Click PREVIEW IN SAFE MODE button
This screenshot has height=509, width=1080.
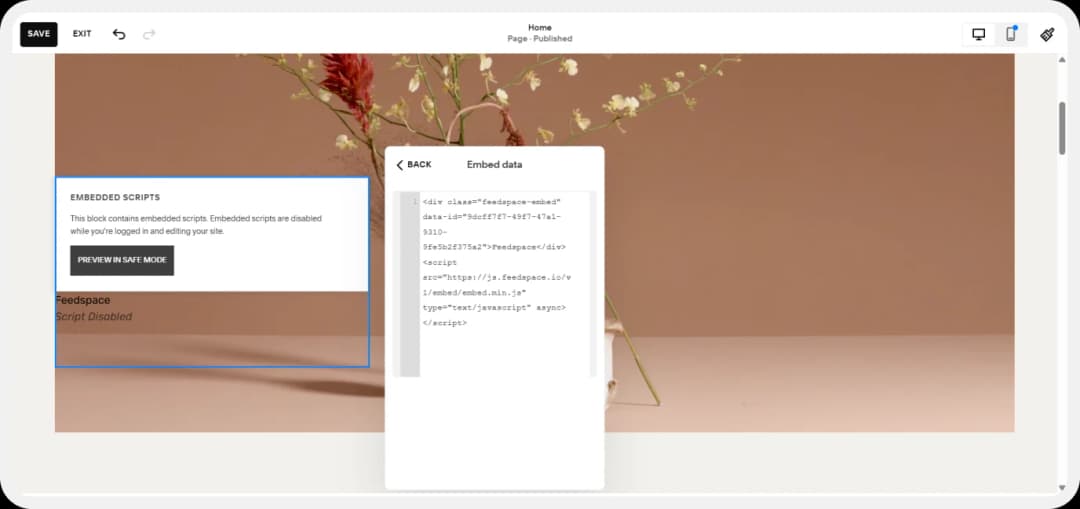coord(122,260)
